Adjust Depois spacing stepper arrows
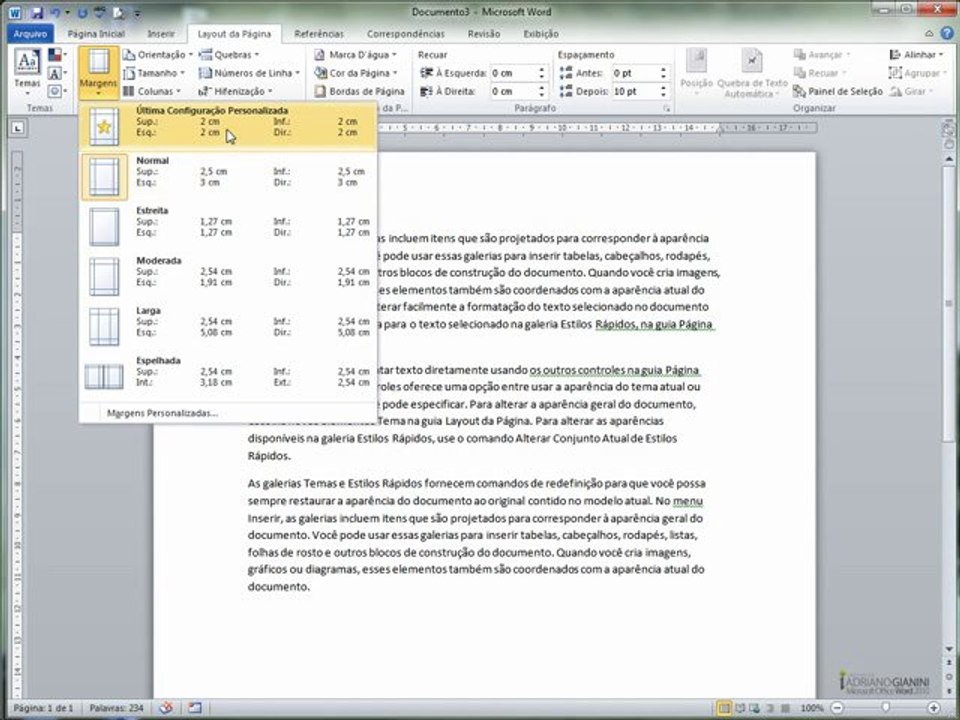The height and width of the screenshot is (720, 960). coord(664,91)
